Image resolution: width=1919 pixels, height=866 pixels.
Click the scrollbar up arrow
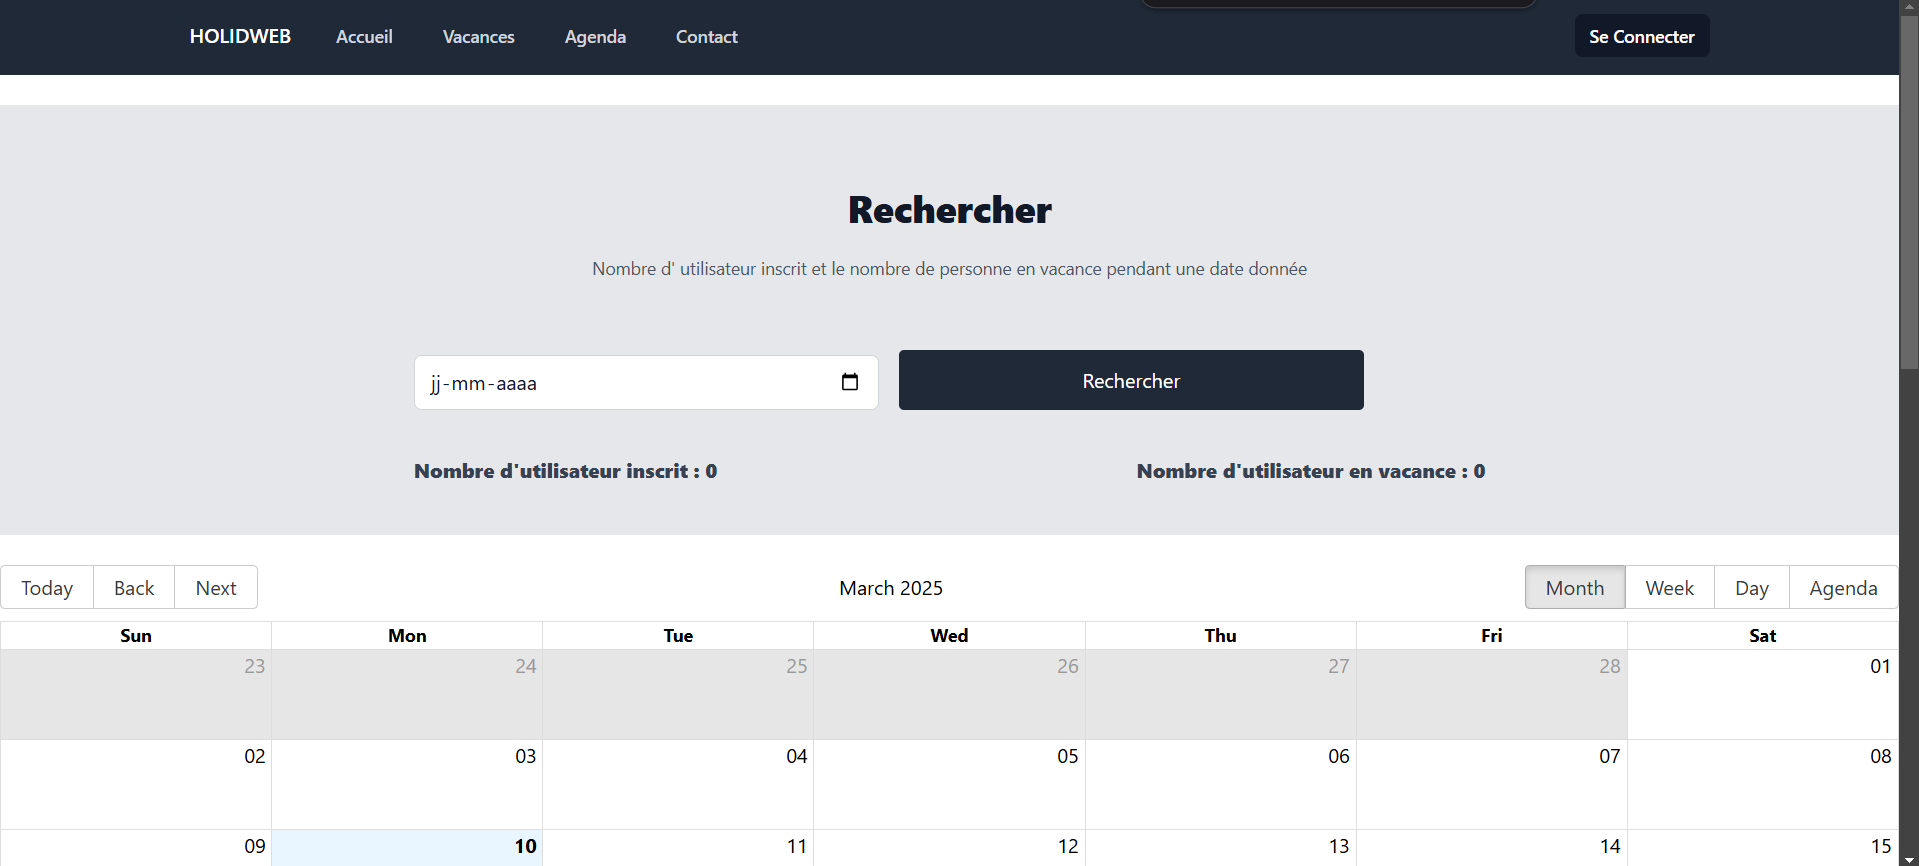(1909, 7)
